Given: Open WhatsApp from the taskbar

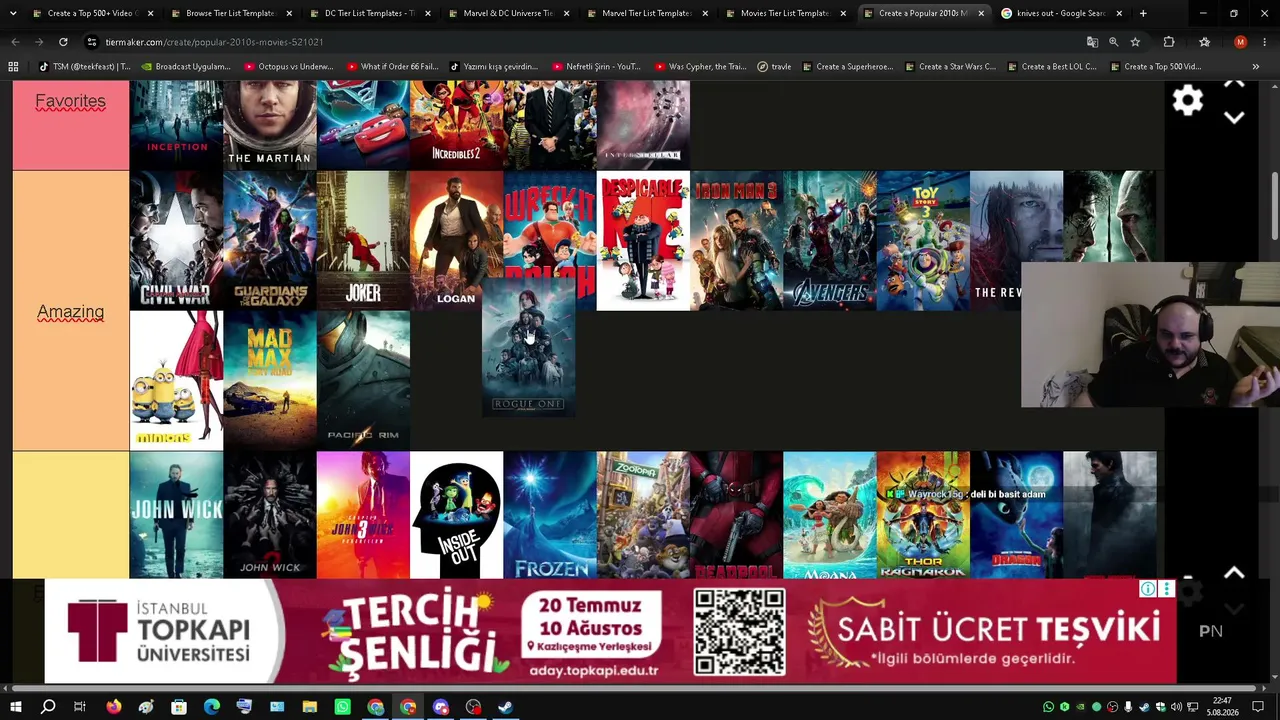Looking at the screenshot, I should [x=342, y=707].
